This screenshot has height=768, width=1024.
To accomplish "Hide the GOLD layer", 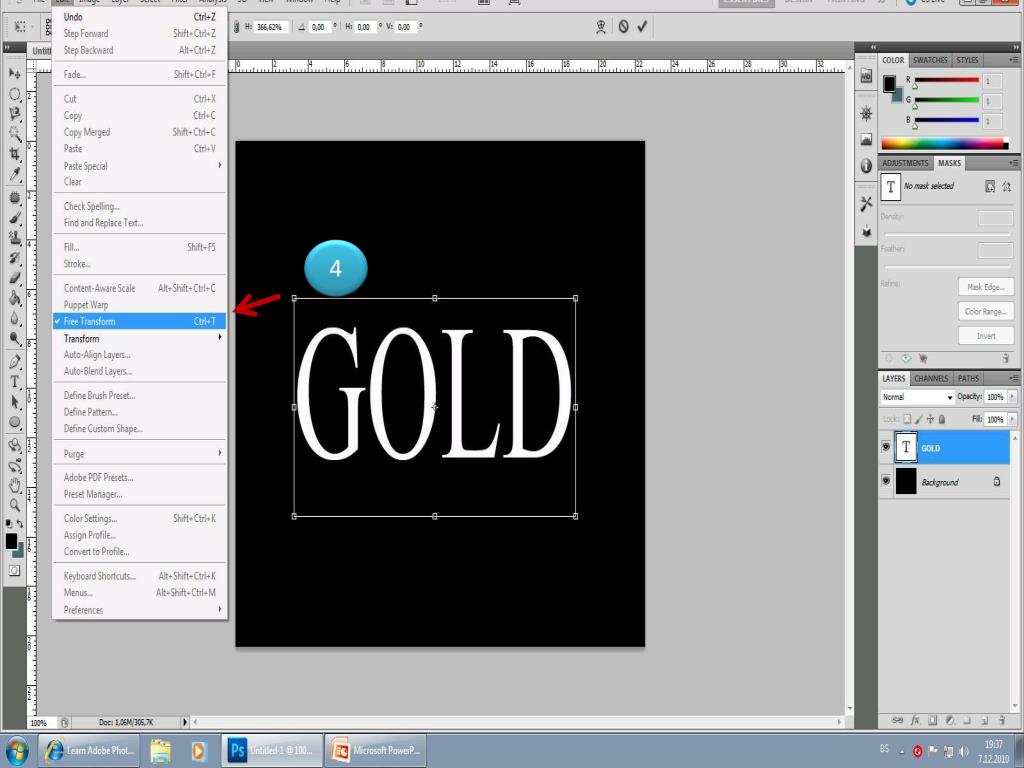I will (886, 447).
